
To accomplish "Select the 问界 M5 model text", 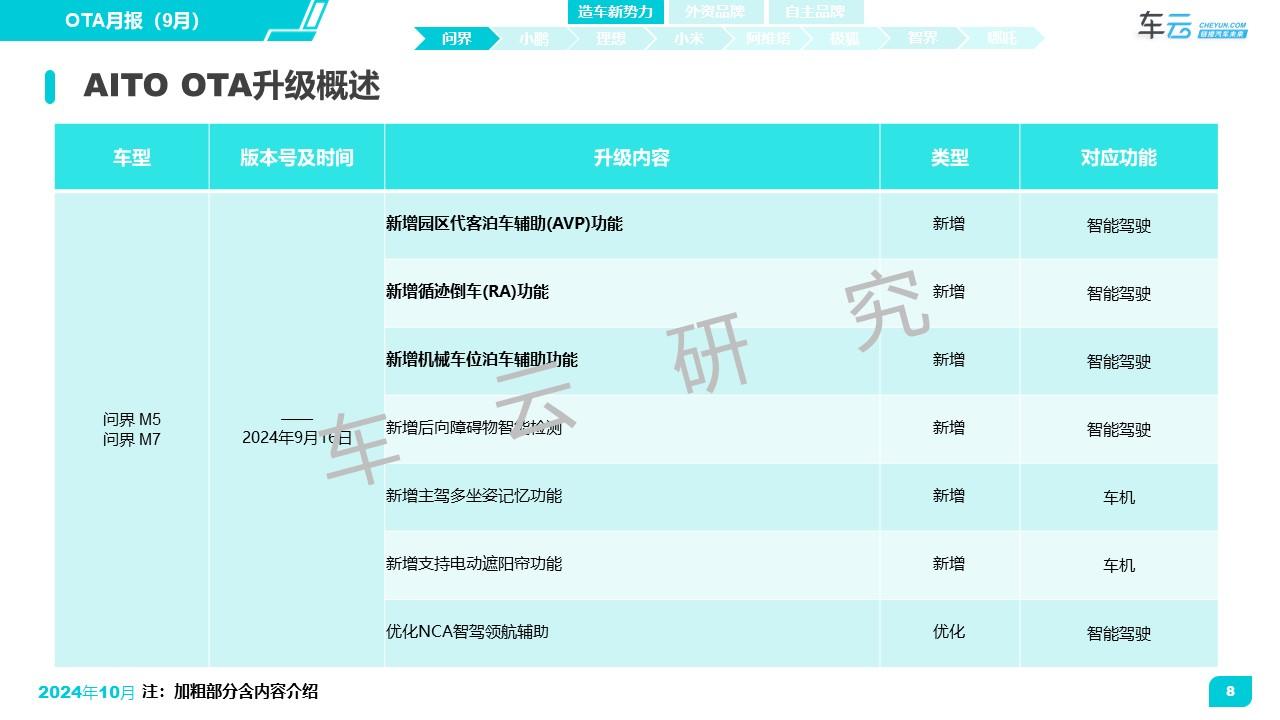I will (x=132, y=419).
